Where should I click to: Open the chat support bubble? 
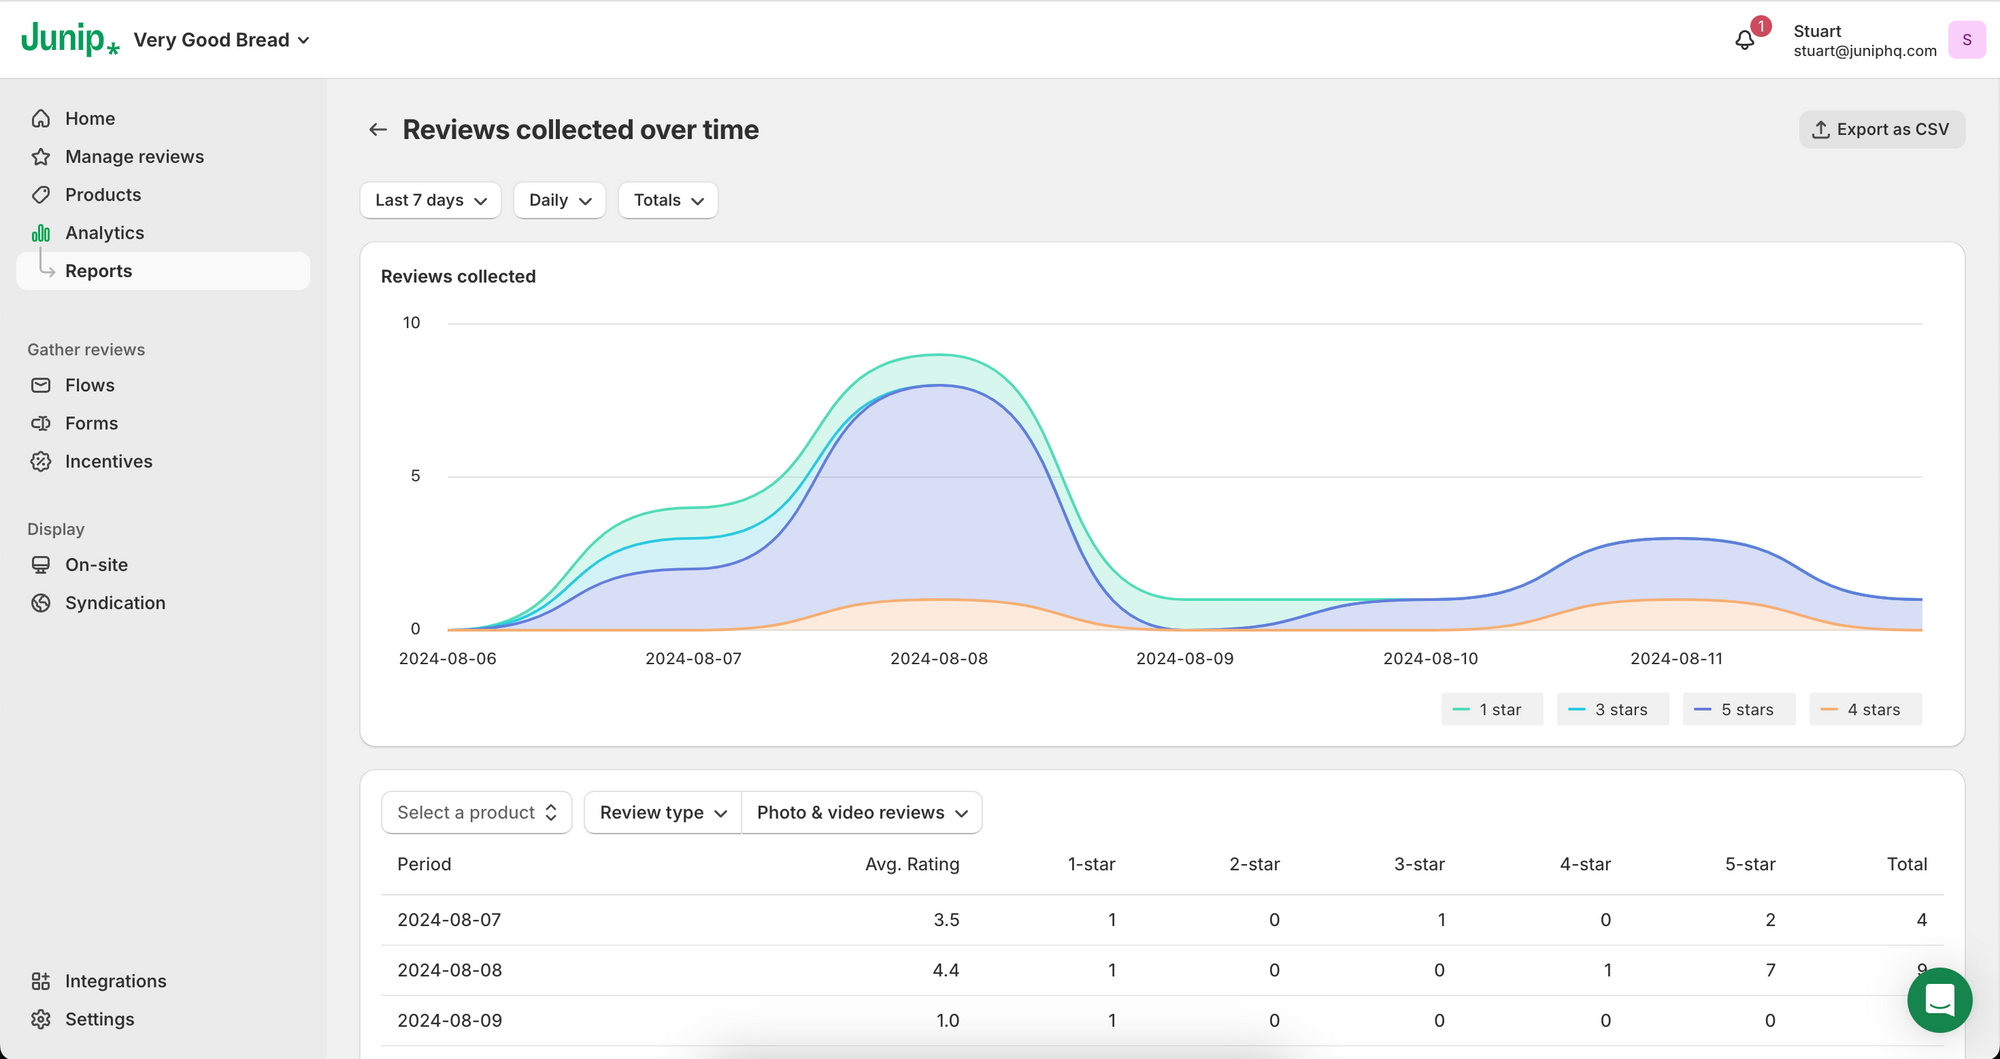click(x=1939, y=999)
